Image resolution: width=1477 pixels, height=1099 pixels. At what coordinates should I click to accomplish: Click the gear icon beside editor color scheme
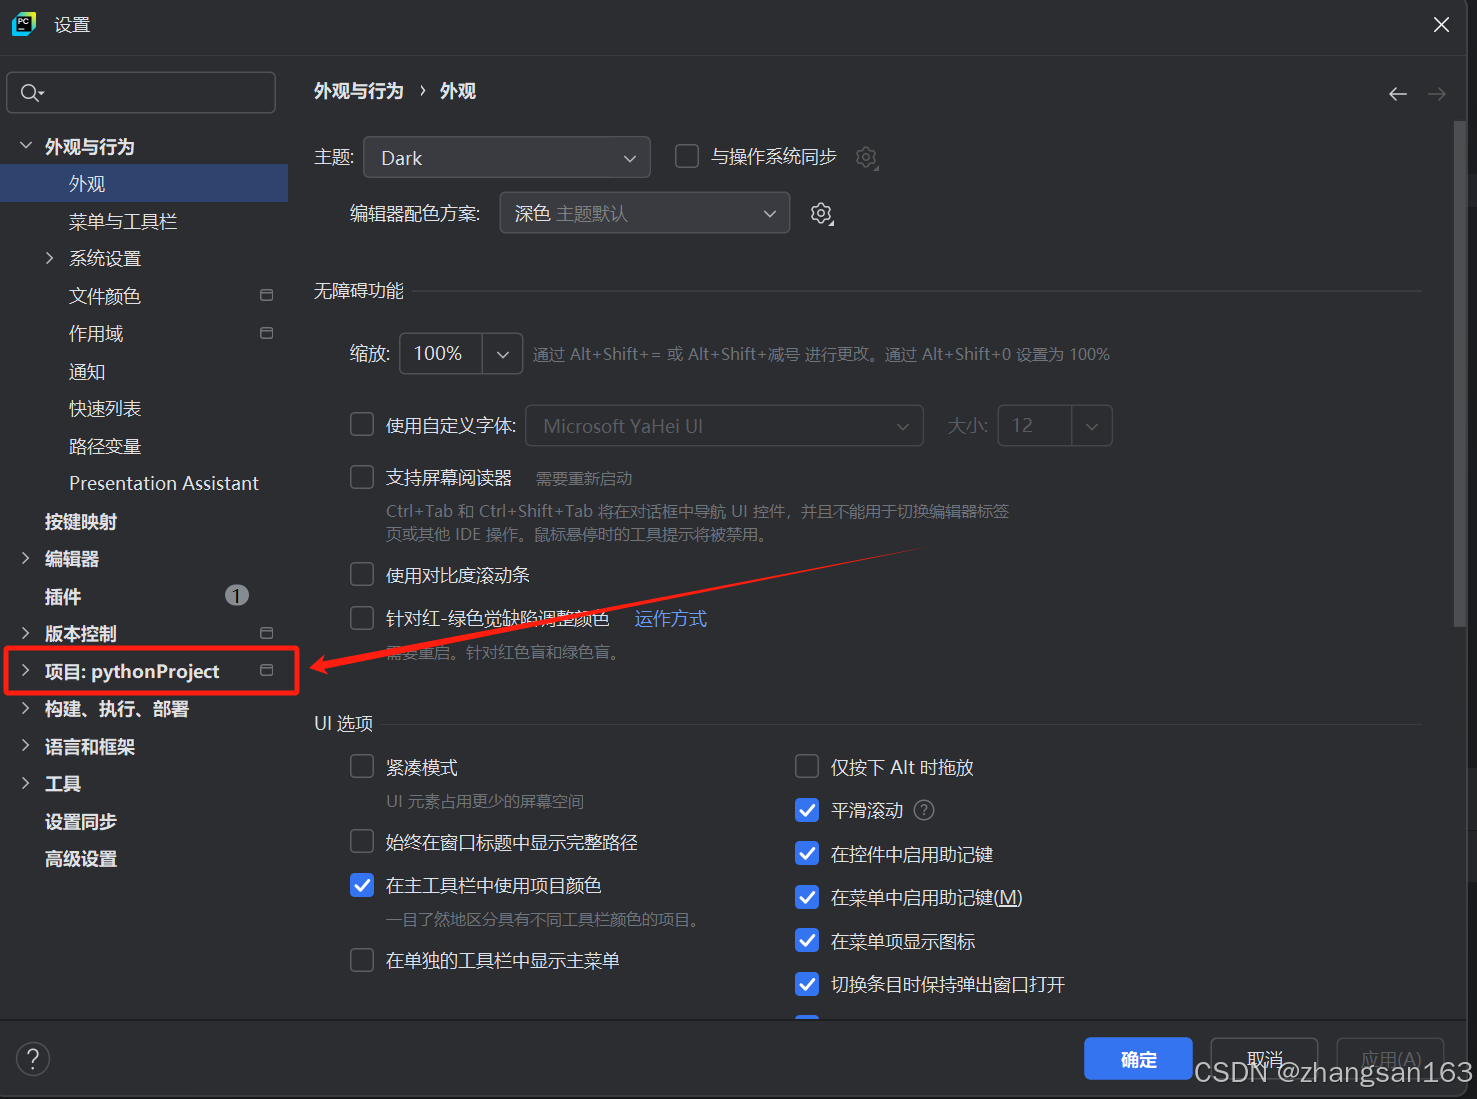click(x=821, y=213)
